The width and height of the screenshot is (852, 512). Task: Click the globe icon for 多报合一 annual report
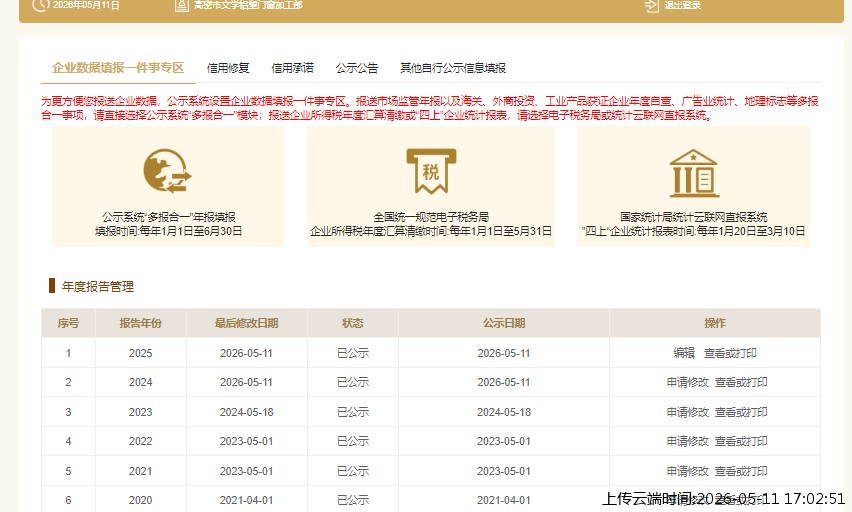[167, 171]
